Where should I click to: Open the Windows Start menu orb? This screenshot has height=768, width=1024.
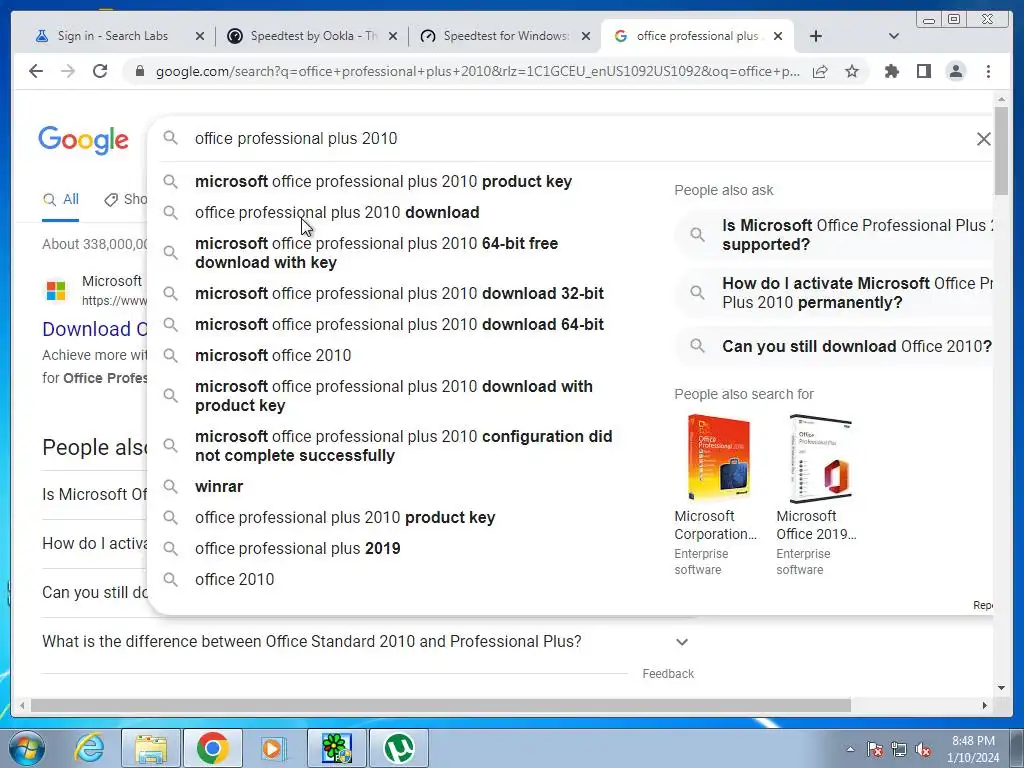[27, 748]
